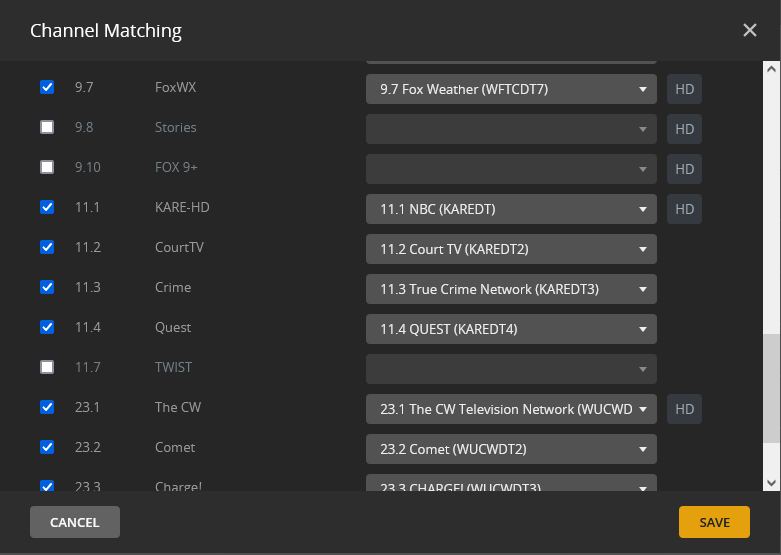Toggle HD badge for FOX 9+
The height and width of the screenshot is (555, 781).
684,169
